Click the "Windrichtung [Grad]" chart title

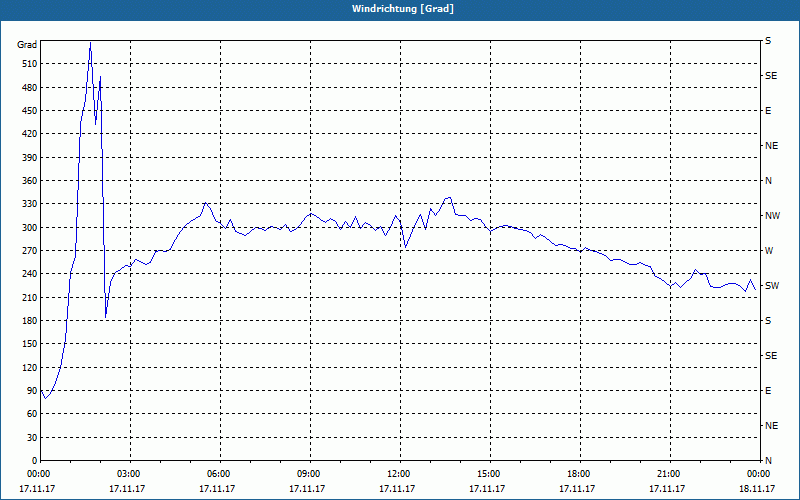click(403, 9)
